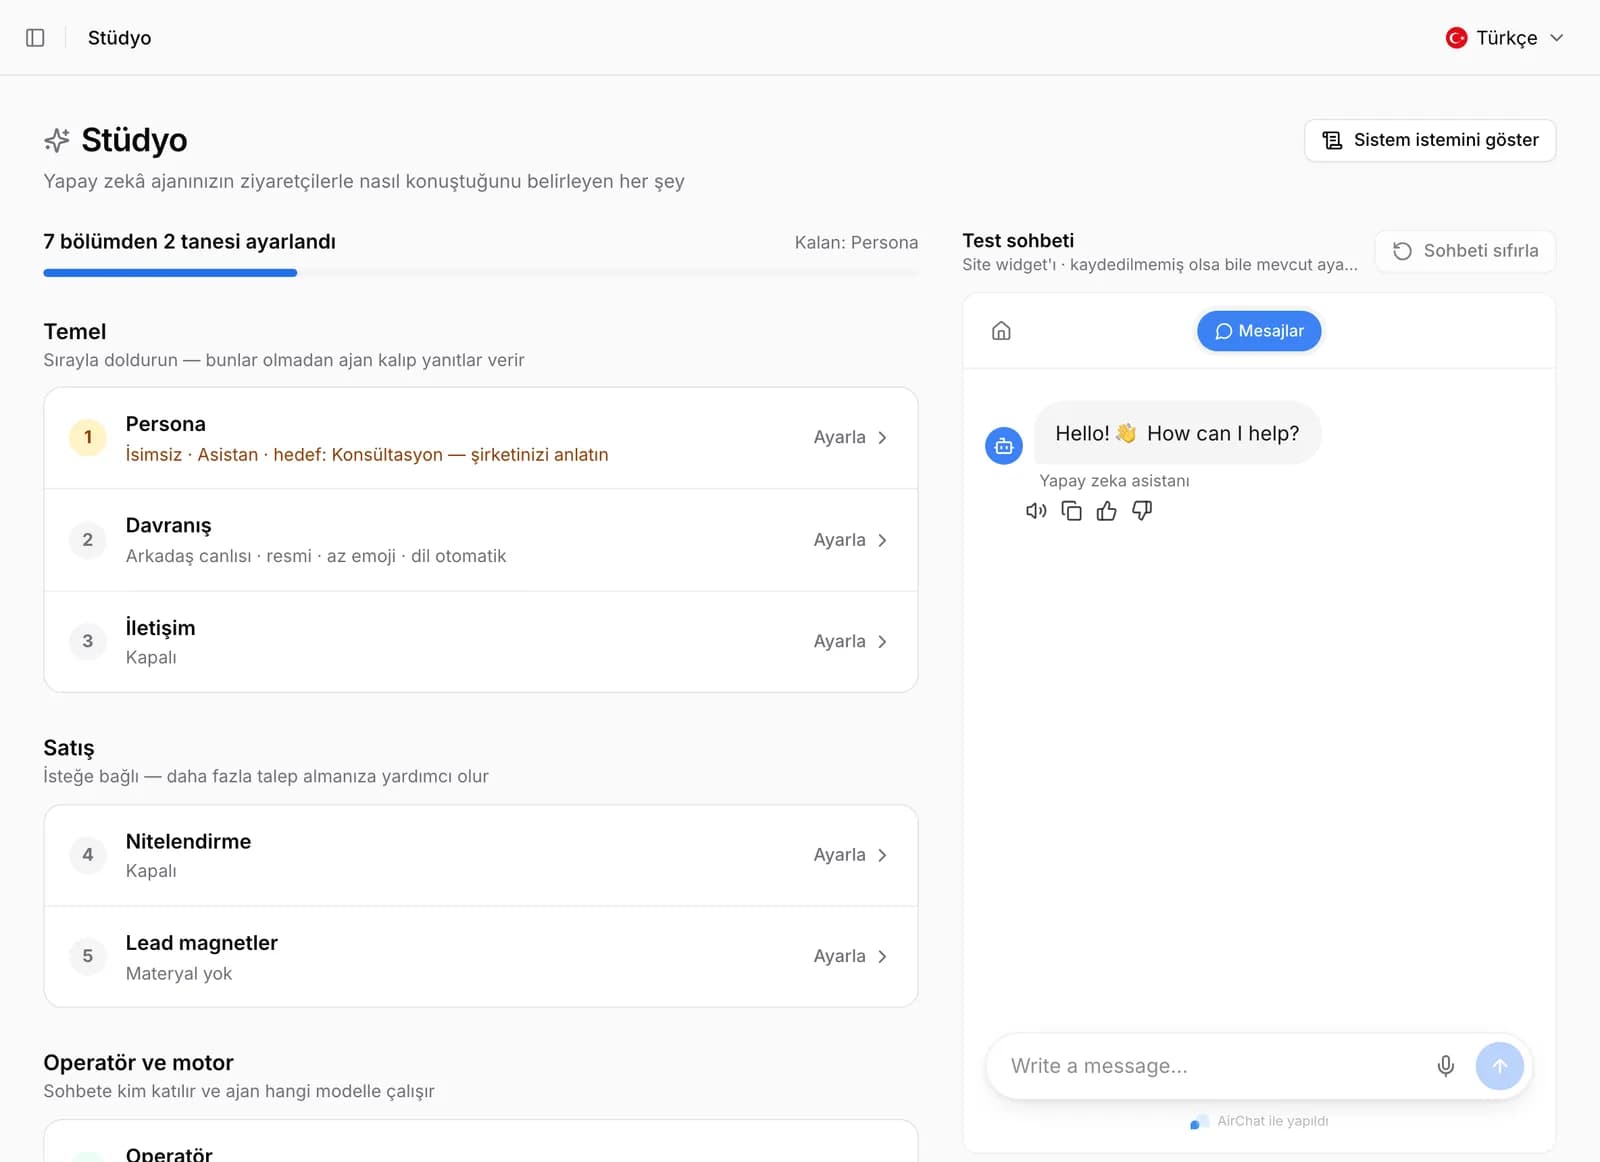Click Ayarla for Davranış
This screenshot has height=1162, width=1600.
tap(850, 540)
